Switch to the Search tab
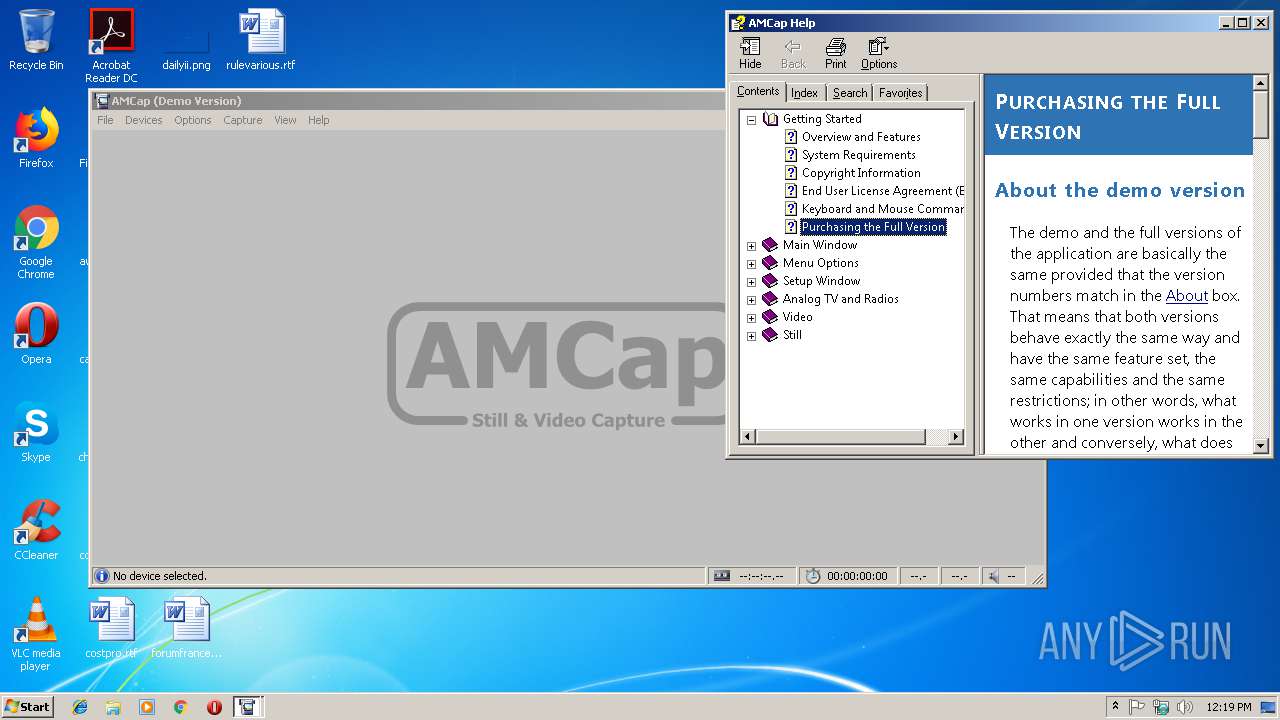 point(850,93)
